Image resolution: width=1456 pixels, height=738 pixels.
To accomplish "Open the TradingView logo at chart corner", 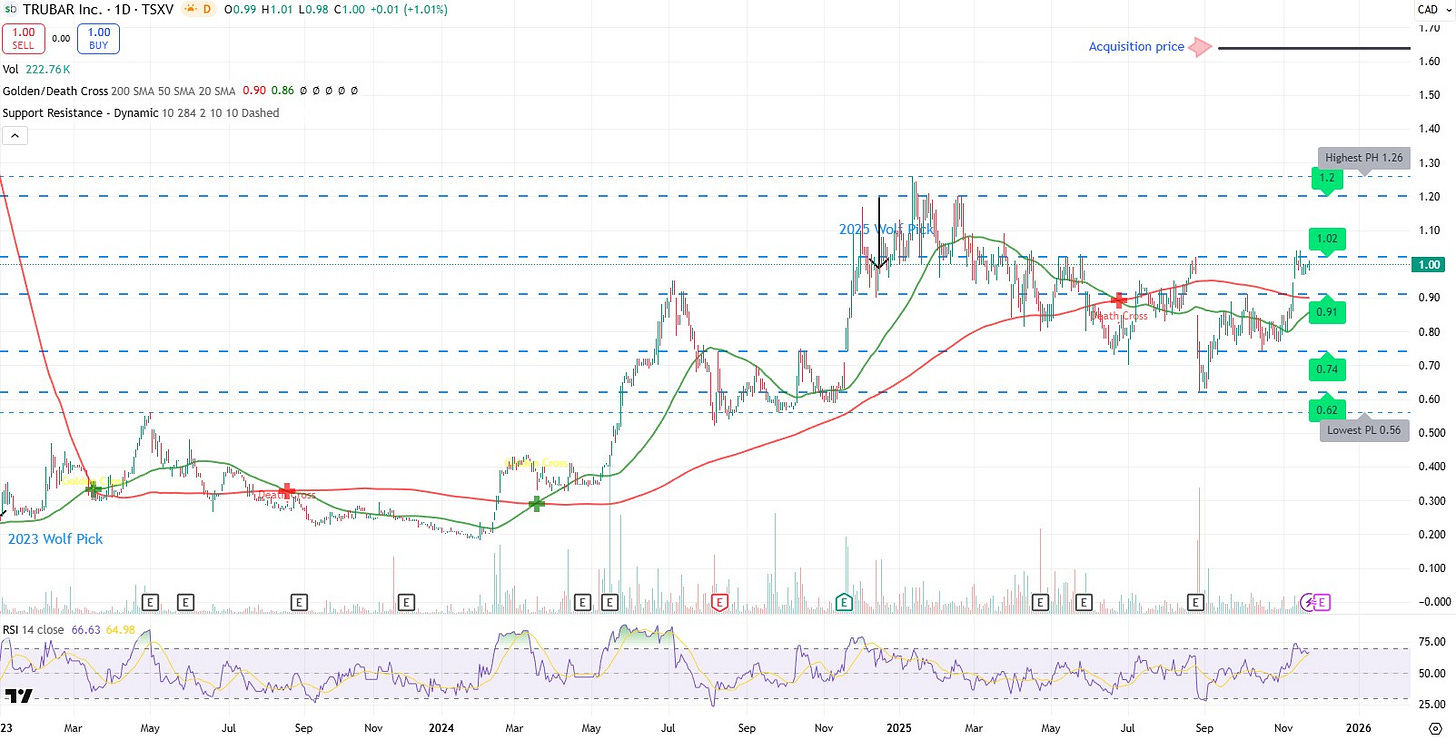I will pos(18,696).
